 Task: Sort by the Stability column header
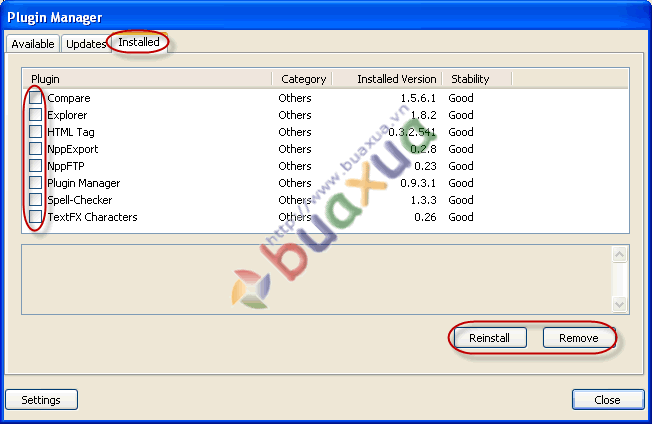point(477,79)
